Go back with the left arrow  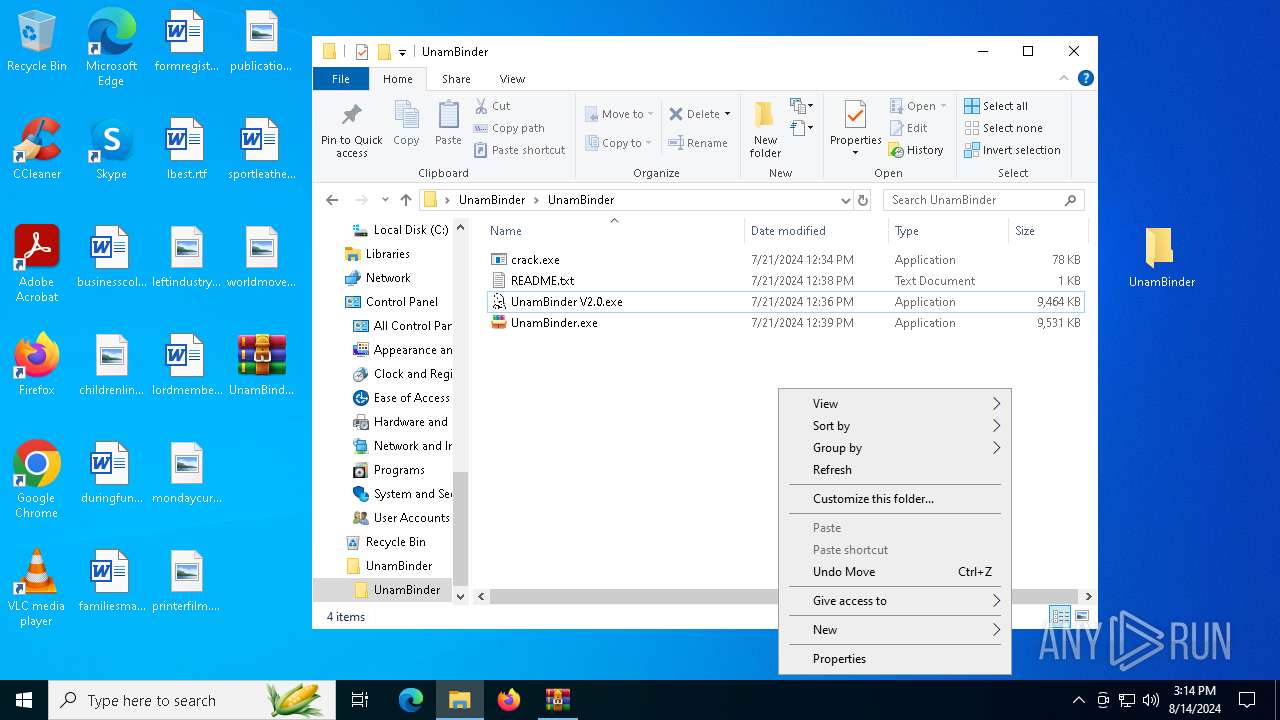pyautogui.click(x=332, y=200)
